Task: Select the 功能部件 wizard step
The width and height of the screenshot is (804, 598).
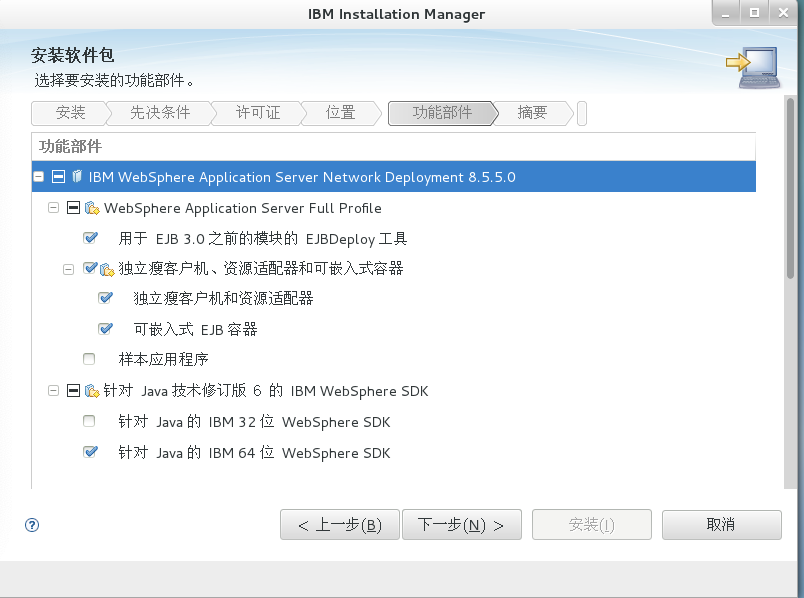Action: point(443,113)
